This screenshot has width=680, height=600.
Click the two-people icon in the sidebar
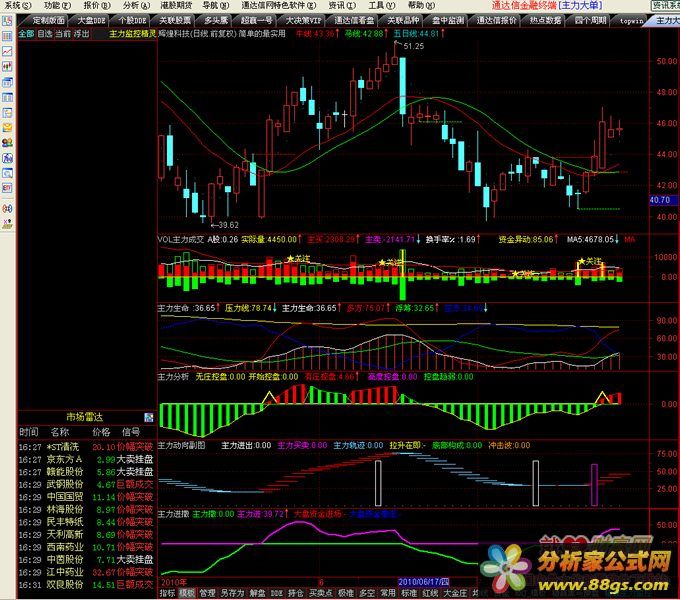7,143
